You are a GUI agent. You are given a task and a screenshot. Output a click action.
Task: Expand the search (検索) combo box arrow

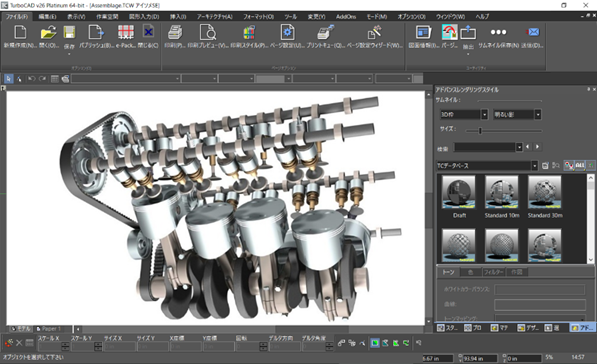519,147
